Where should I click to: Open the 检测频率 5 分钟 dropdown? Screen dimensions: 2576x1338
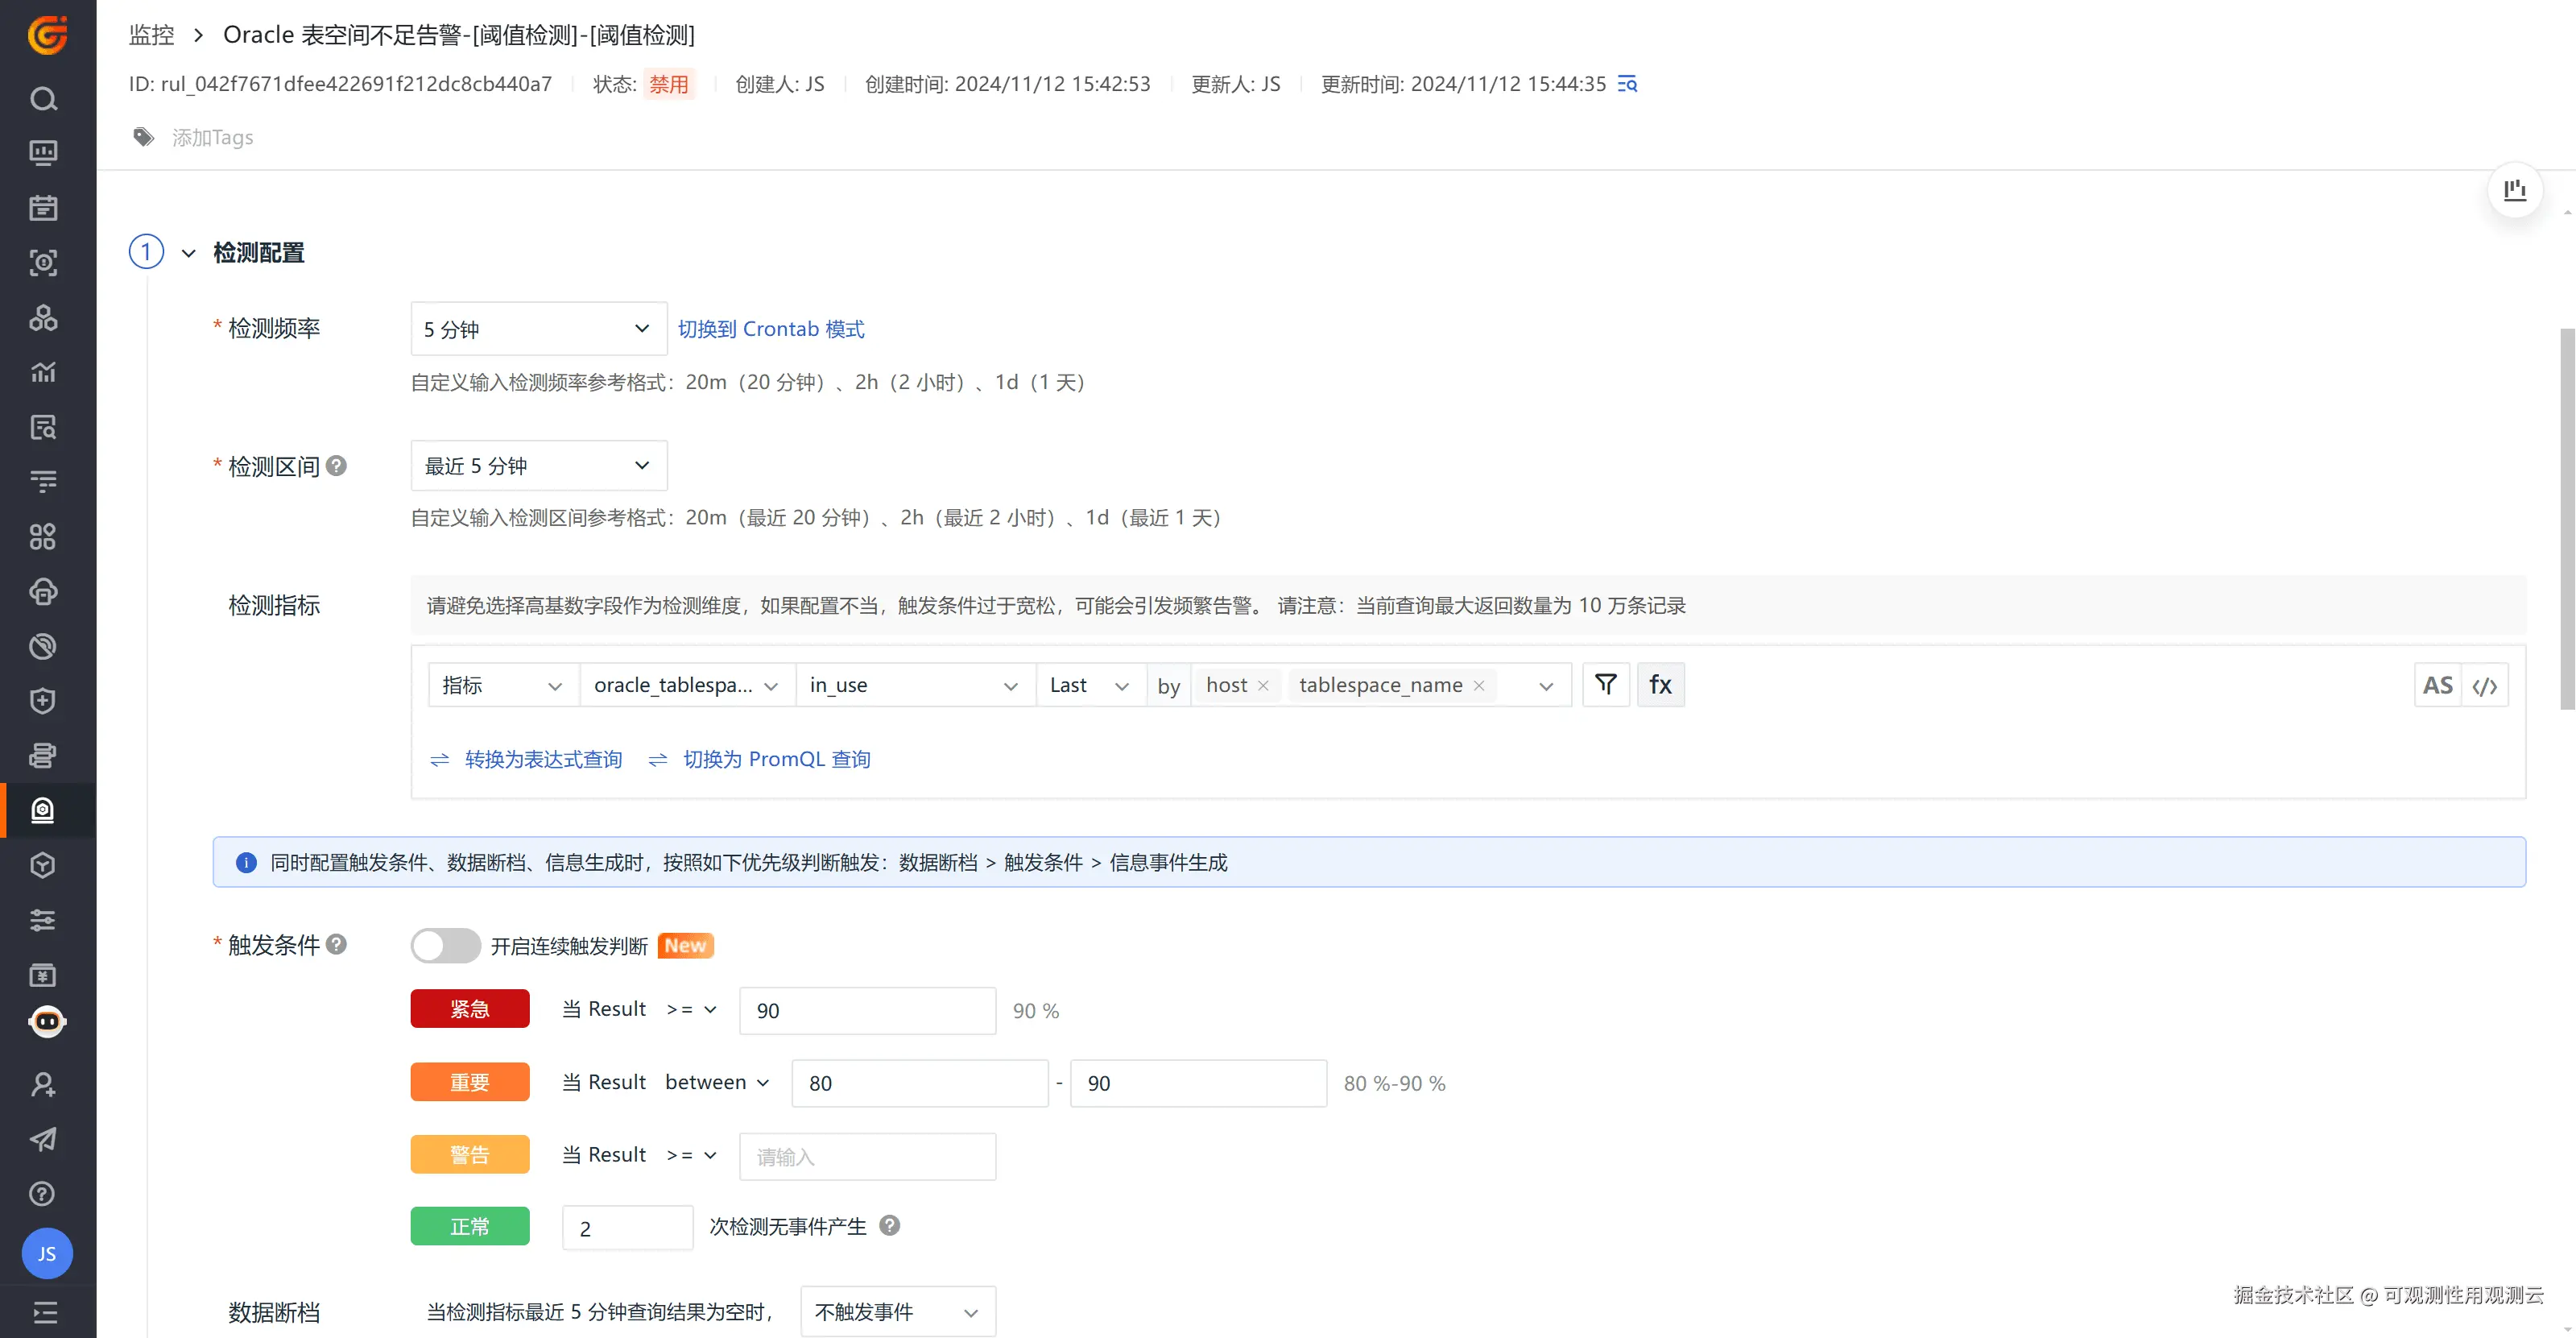pos(538,329)
